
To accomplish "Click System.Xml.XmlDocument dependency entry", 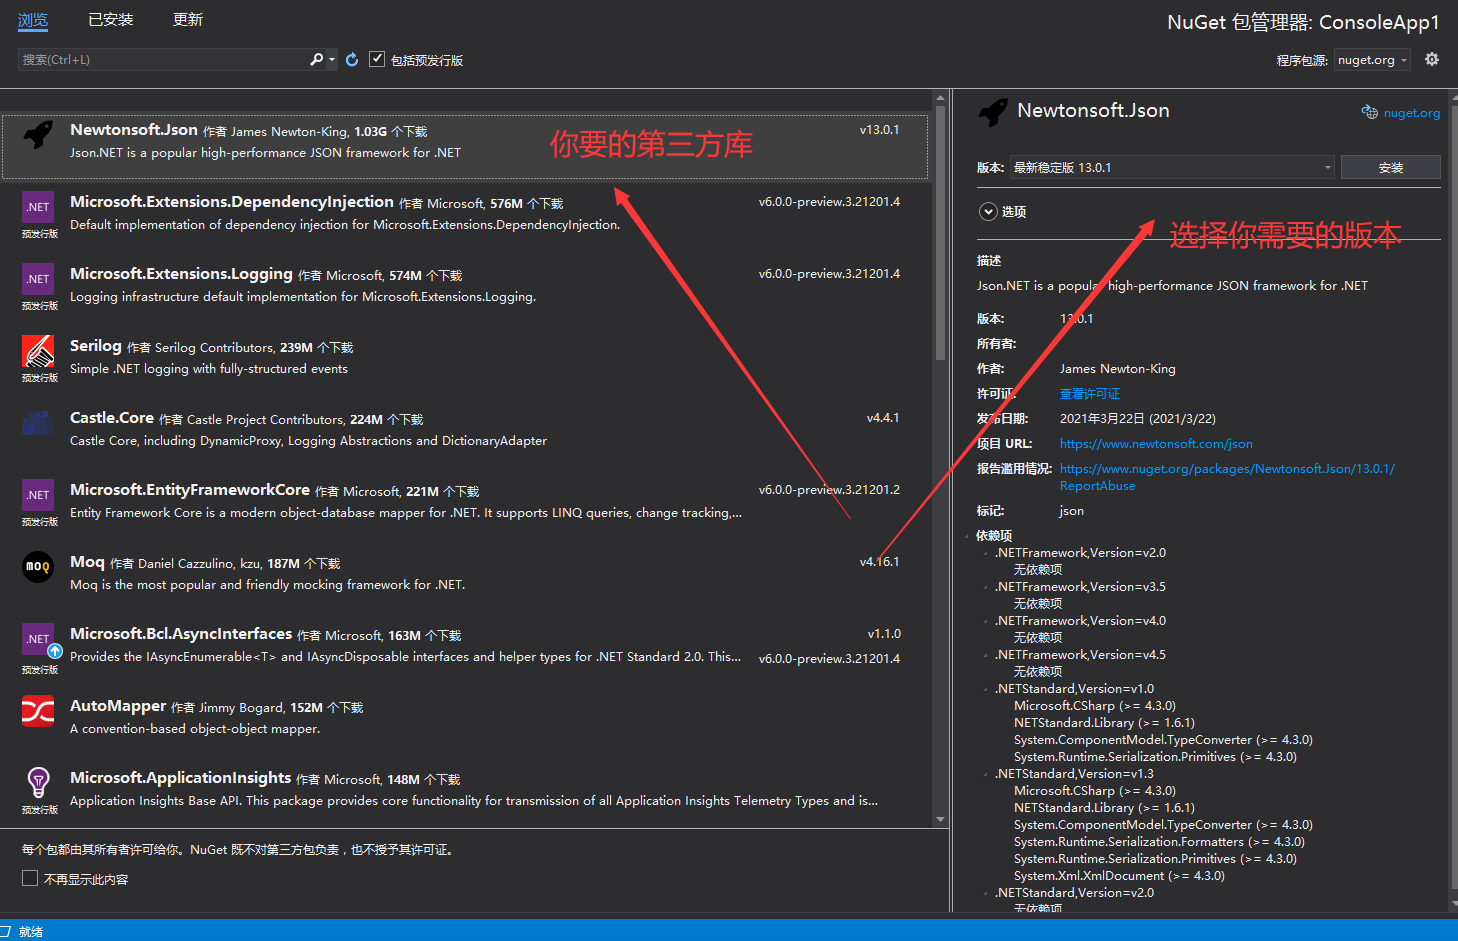I will [1119, 876].
